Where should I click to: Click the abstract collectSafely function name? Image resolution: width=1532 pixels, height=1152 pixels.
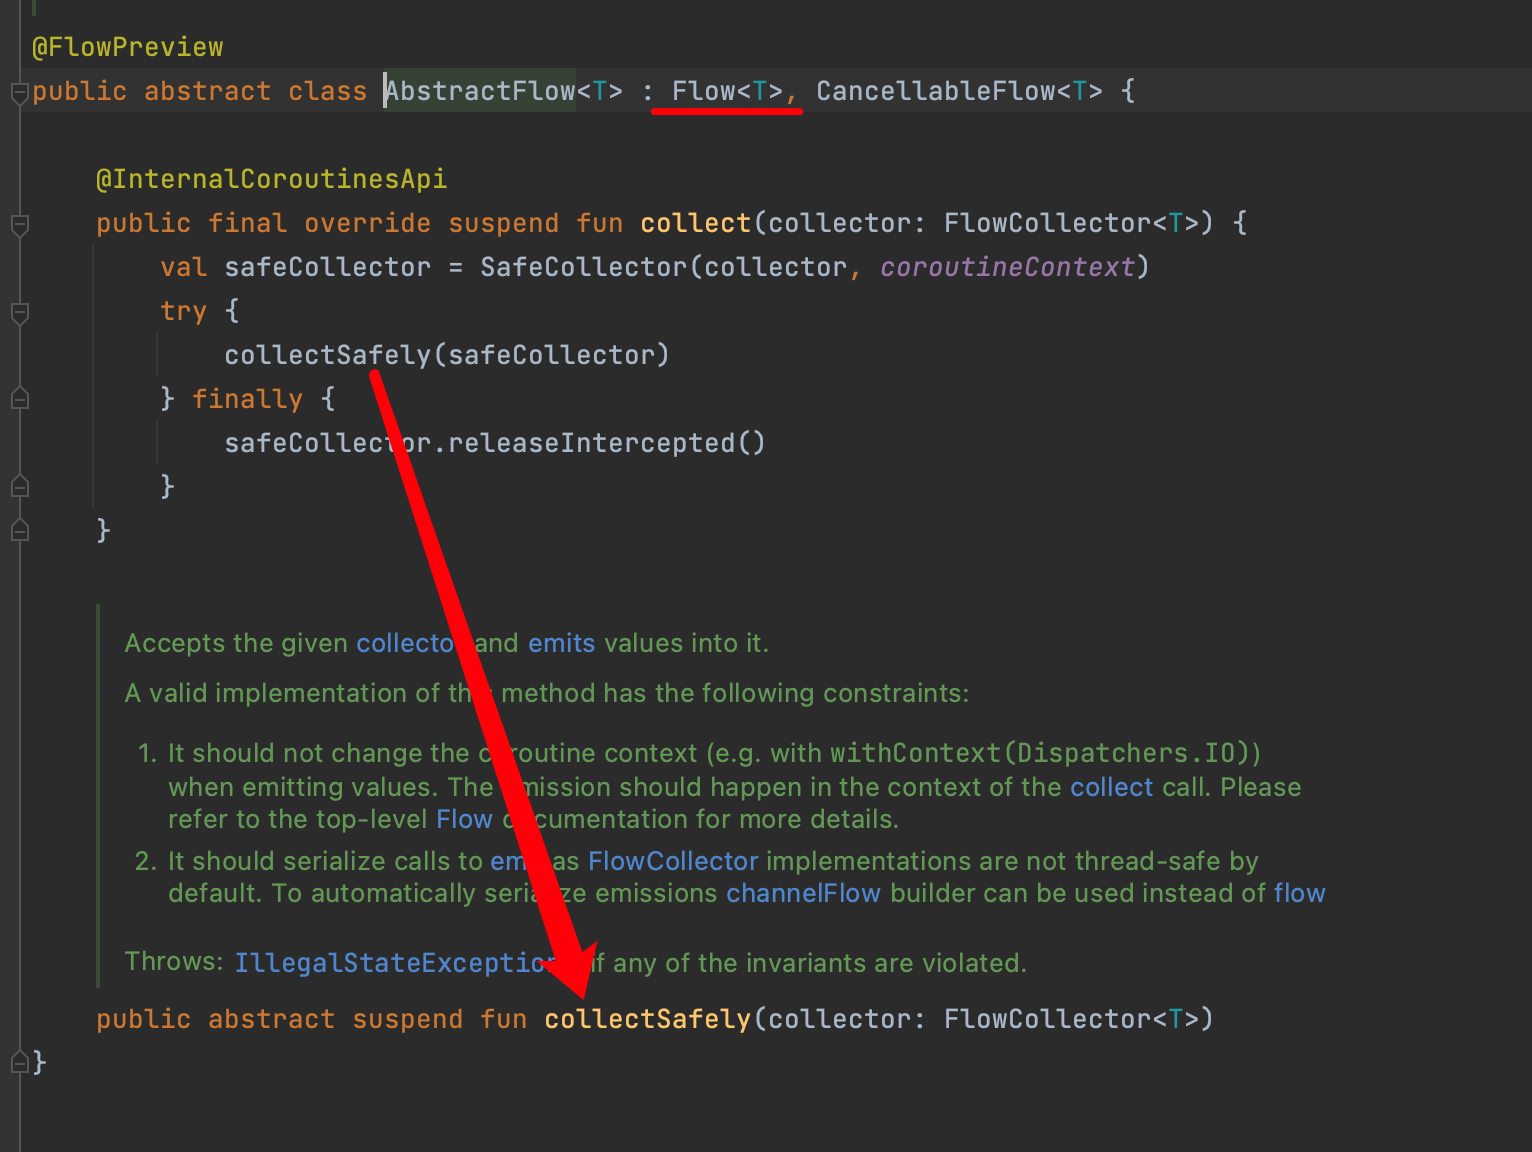647,1019
